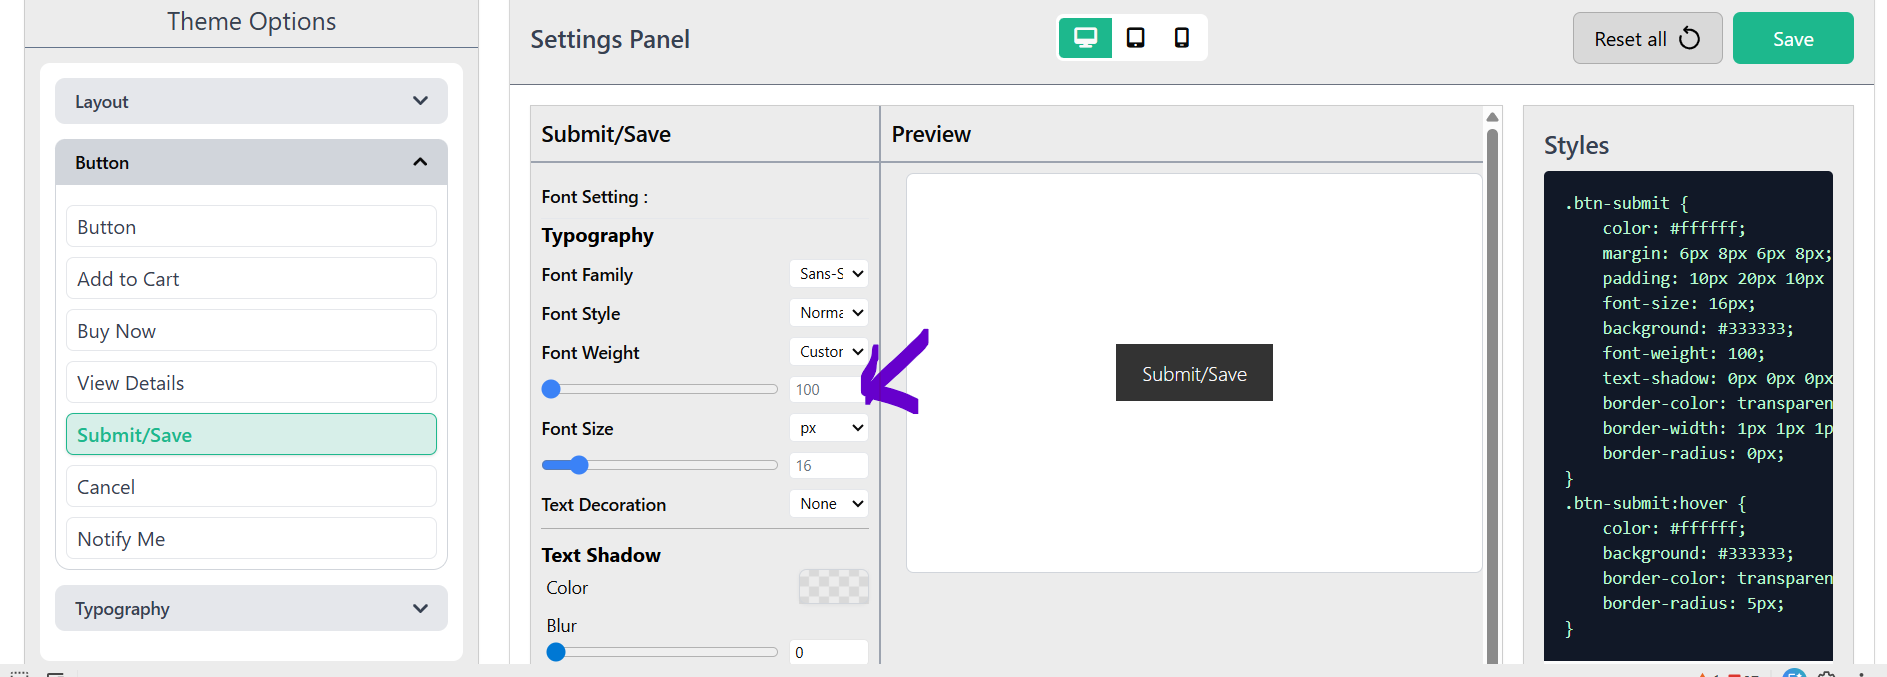Click the Submit/Save preview button
This screenshot has height=677, width=1887.
point(1194,373)
